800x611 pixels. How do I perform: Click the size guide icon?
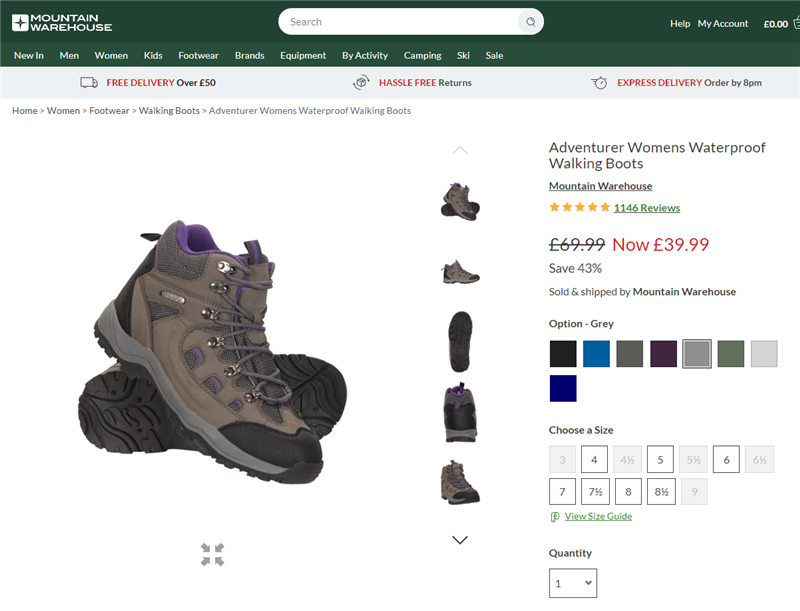coord(555,517)
